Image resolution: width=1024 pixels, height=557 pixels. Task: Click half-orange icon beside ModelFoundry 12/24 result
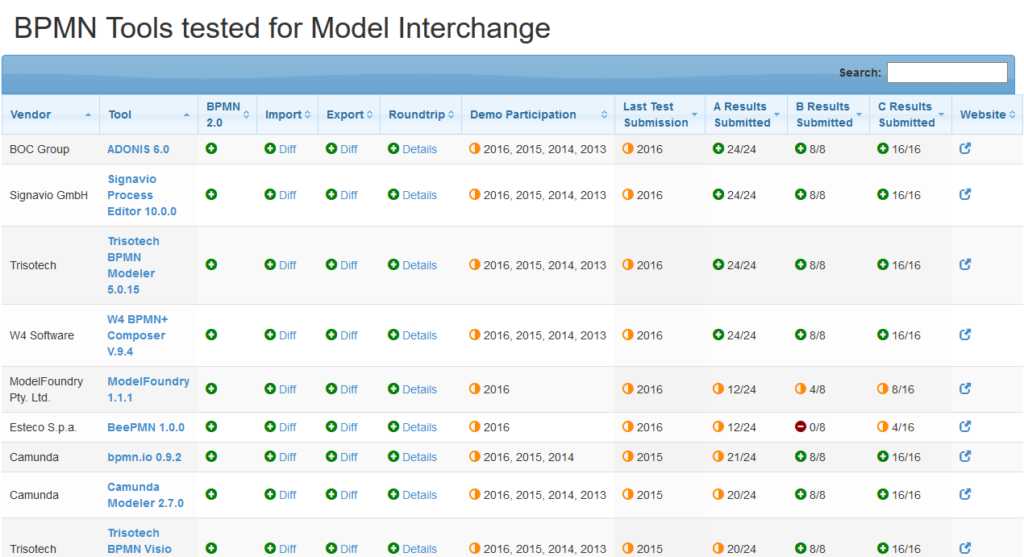[x=718, y=389]
